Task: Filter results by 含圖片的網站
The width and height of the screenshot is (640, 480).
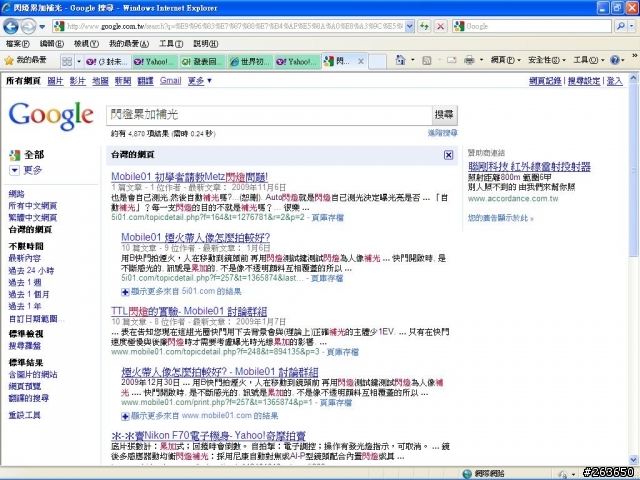Action: [x=33, y=374]
